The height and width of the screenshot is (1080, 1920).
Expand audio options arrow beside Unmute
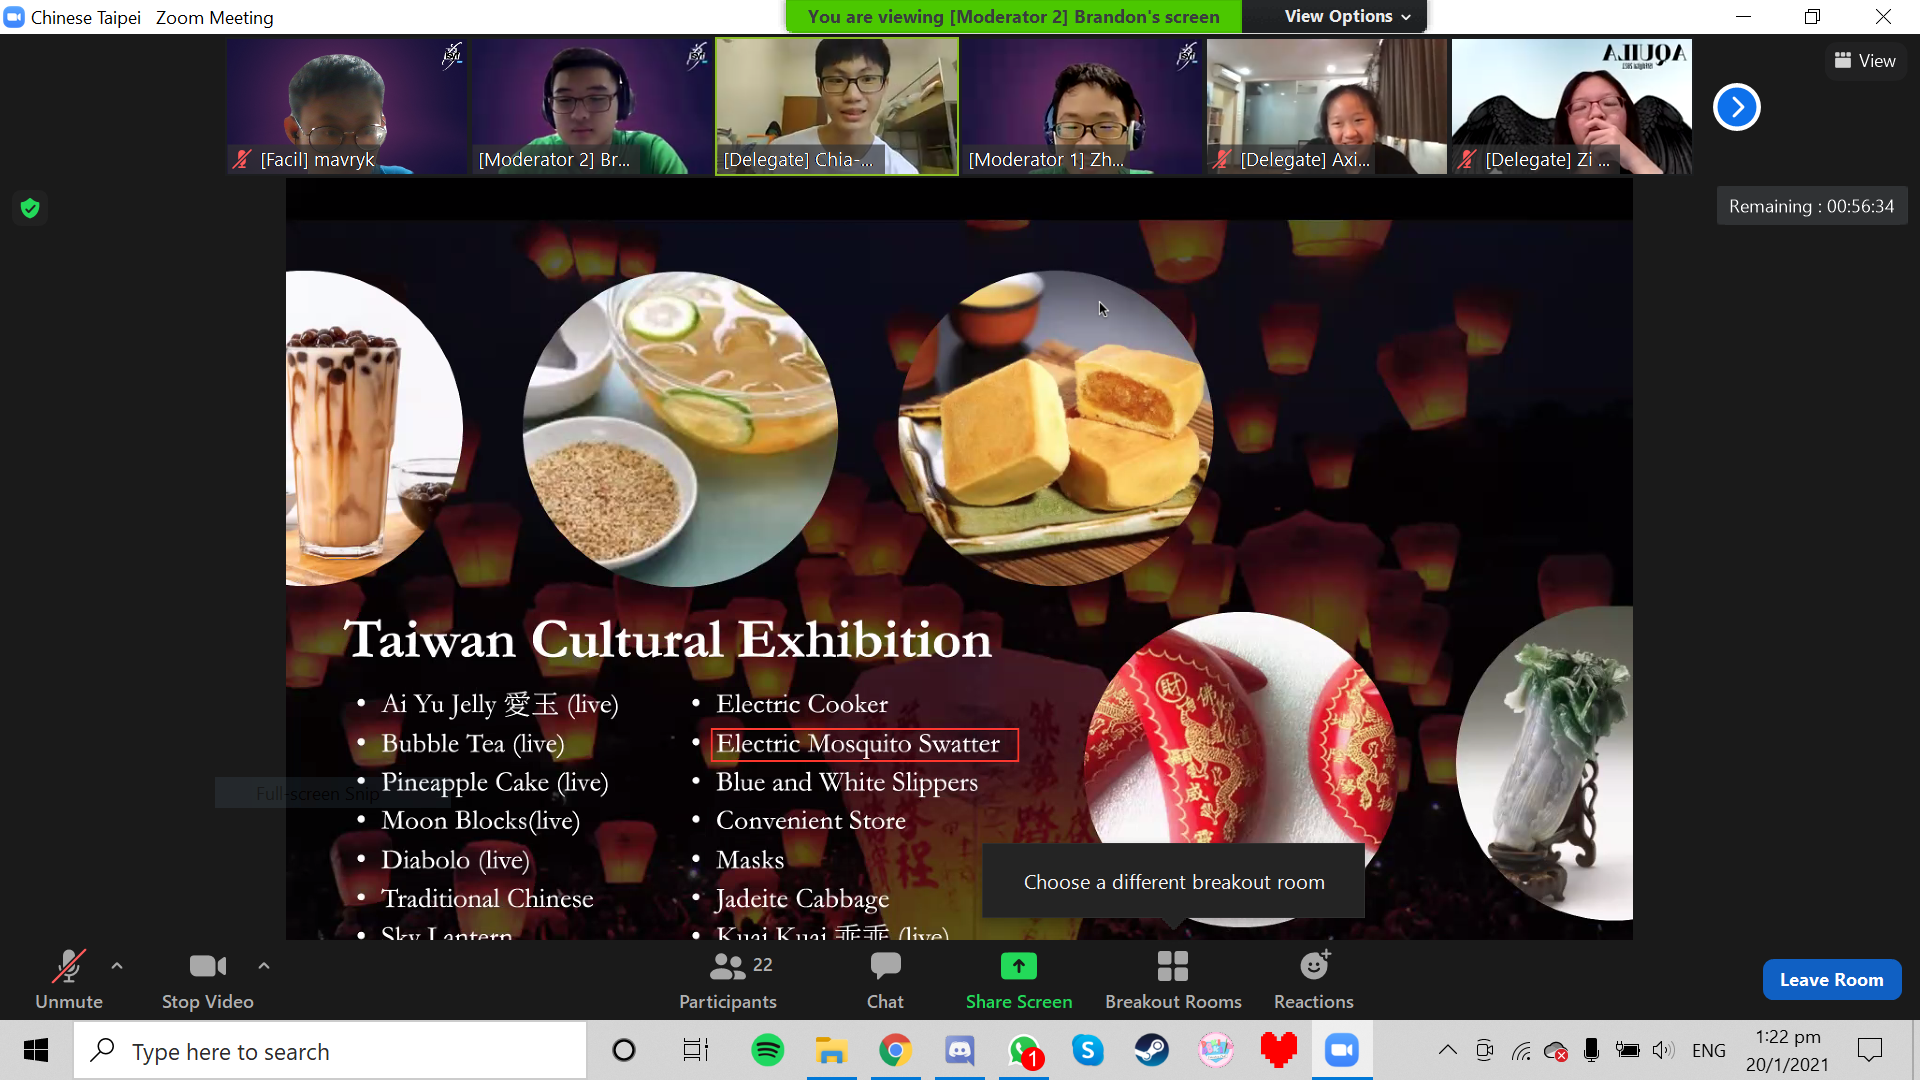117,966
